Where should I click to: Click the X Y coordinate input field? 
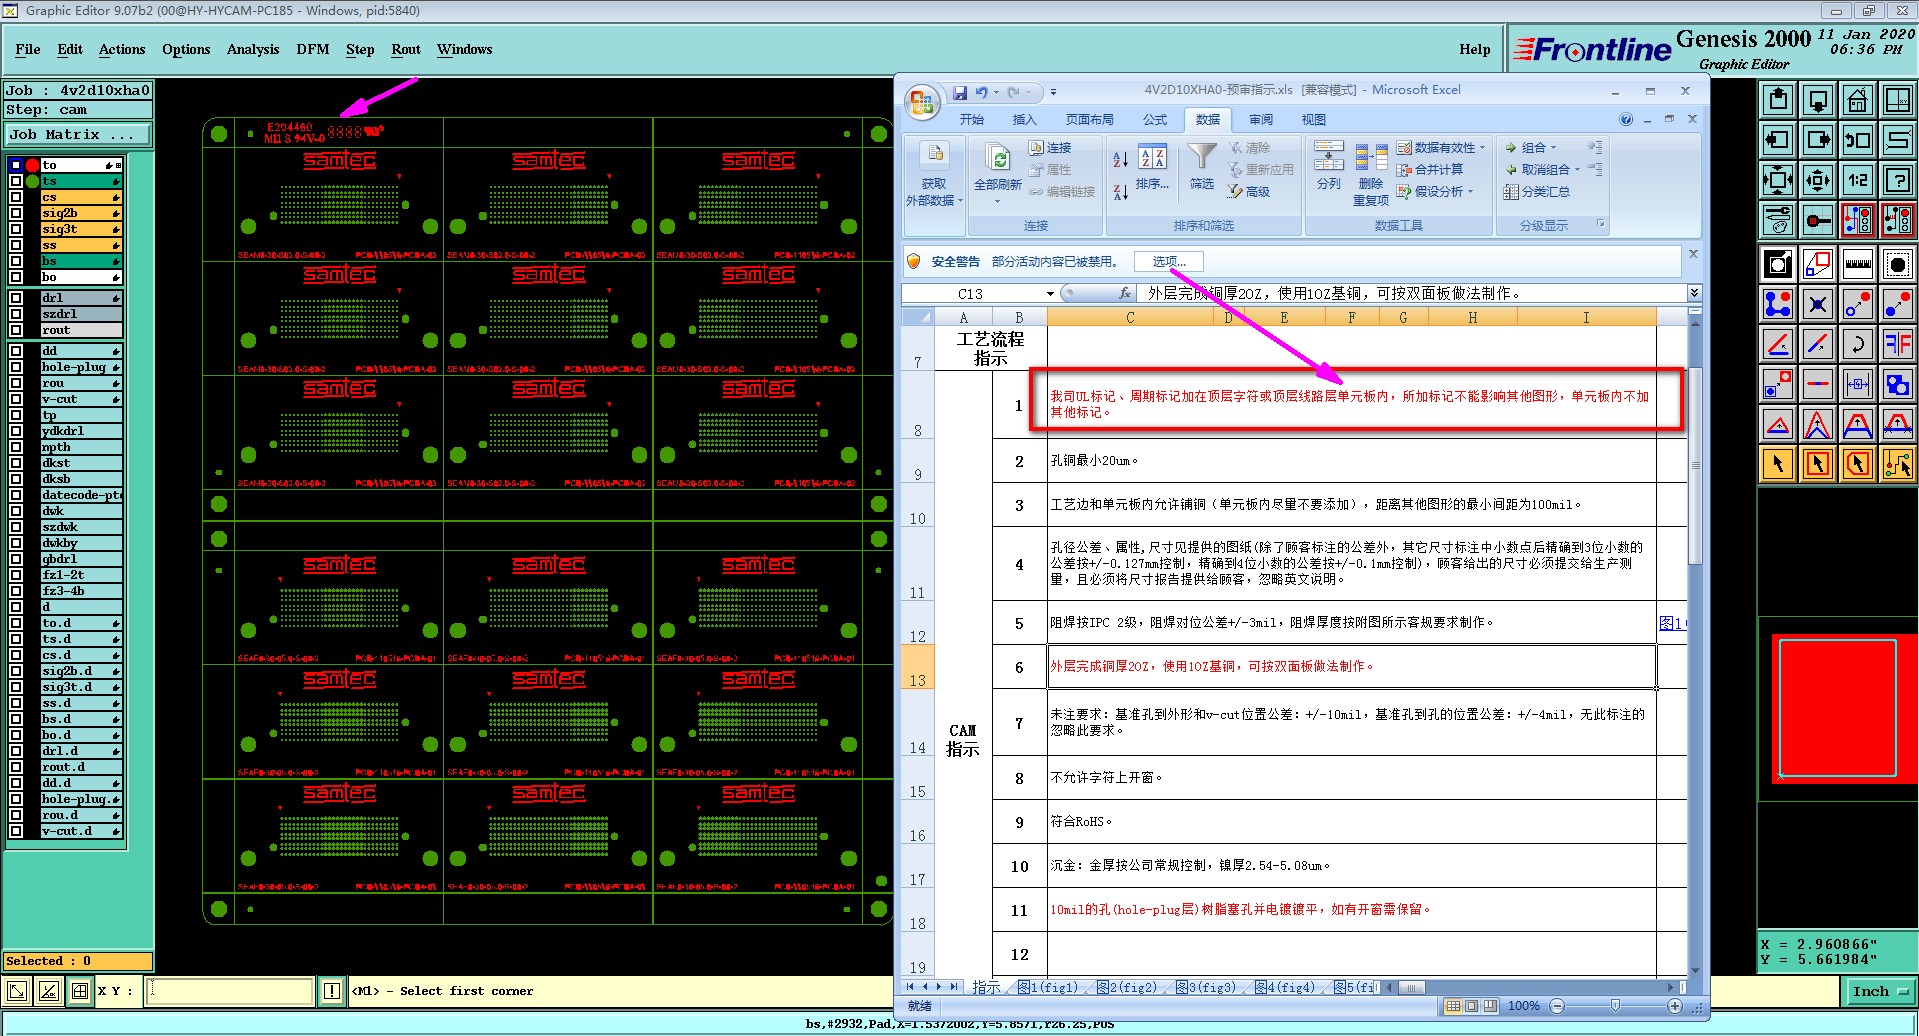tap(230, 991)
